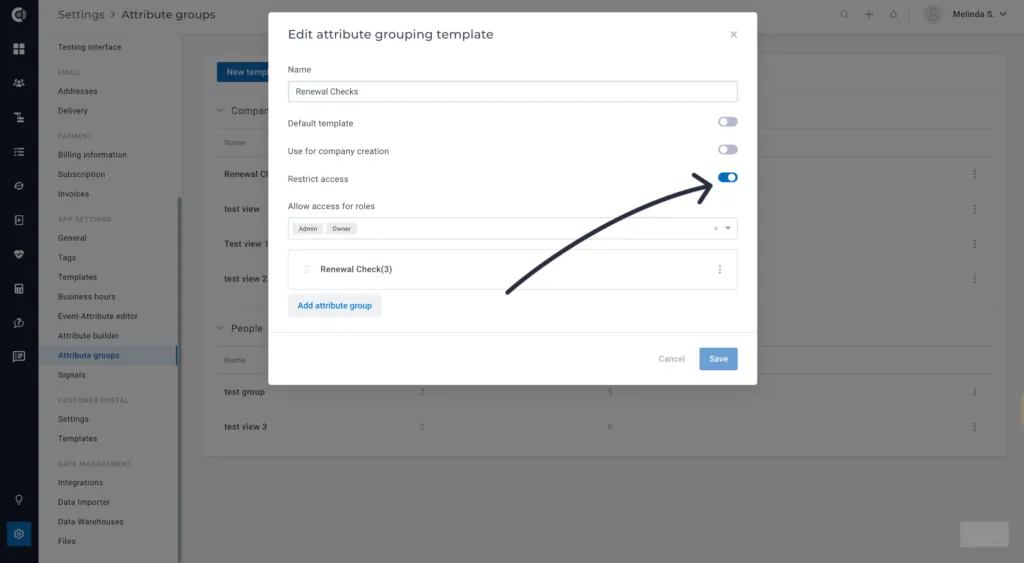Open Signals settings page
Viewport: 1024px width, 563px height.
[71, 375]
